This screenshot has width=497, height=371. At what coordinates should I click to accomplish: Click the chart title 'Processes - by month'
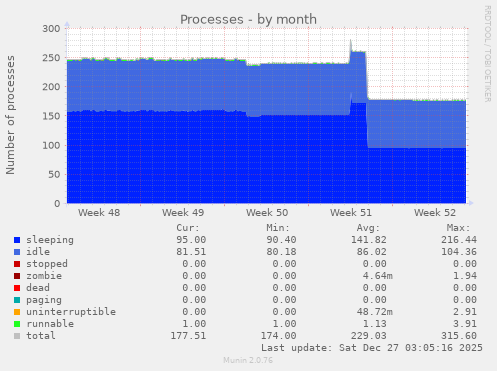pyautogui.click(x=248, y=20)
